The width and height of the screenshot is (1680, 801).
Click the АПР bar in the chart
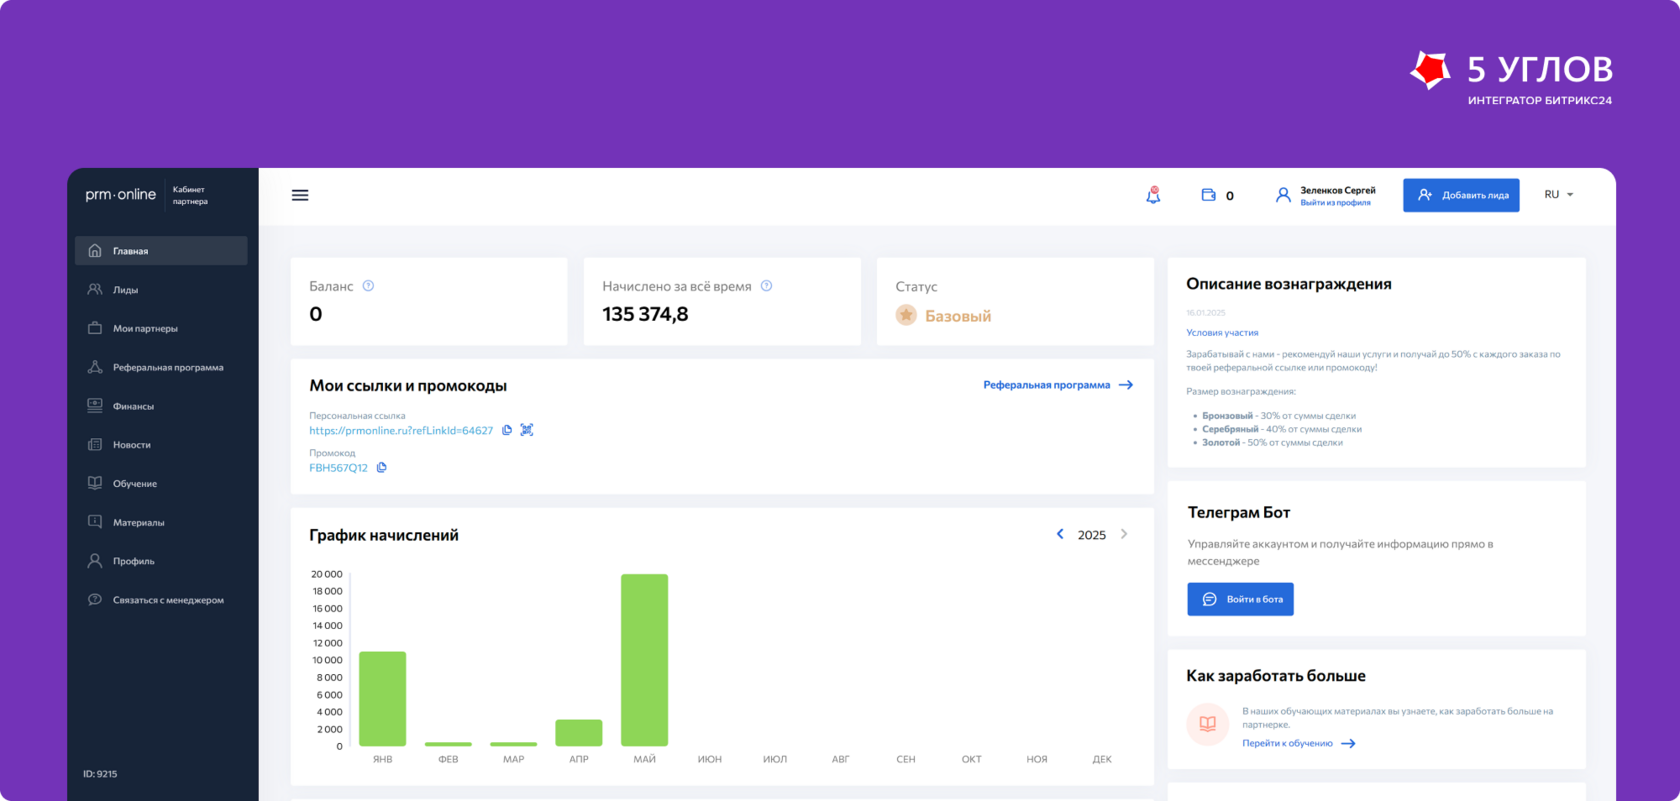[579, 733]
